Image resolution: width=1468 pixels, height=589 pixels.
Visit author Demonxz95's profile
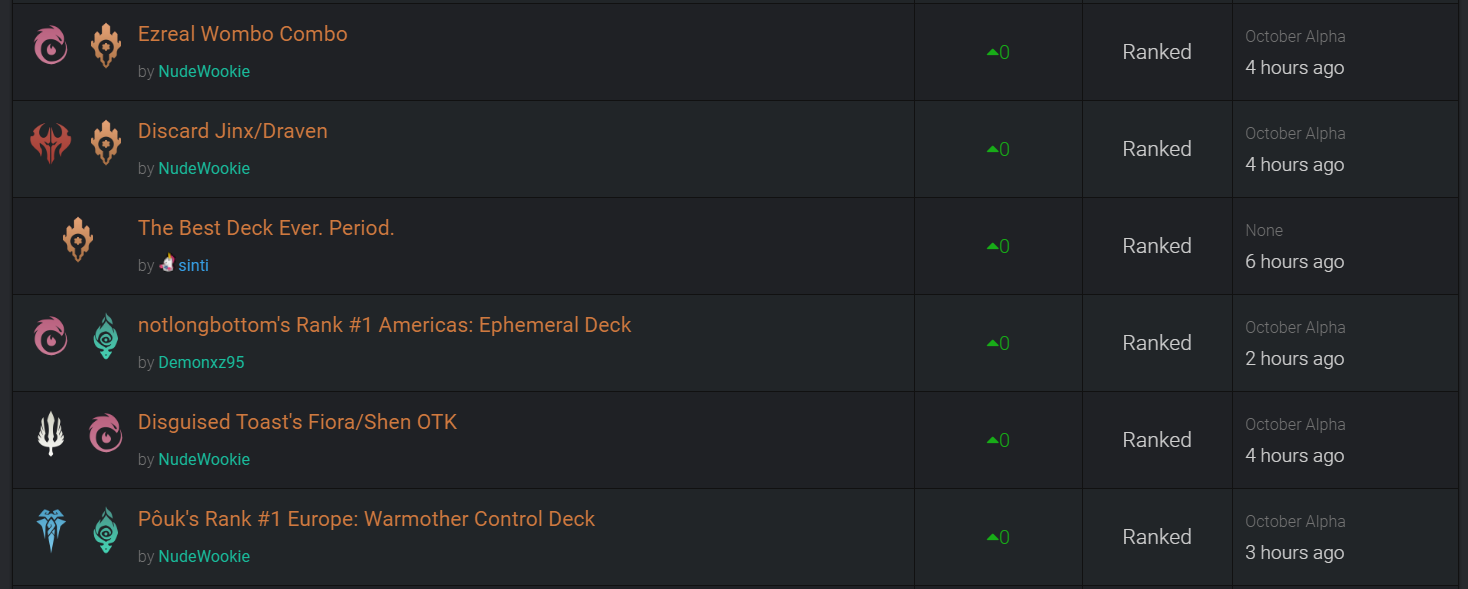pos(201,362)
